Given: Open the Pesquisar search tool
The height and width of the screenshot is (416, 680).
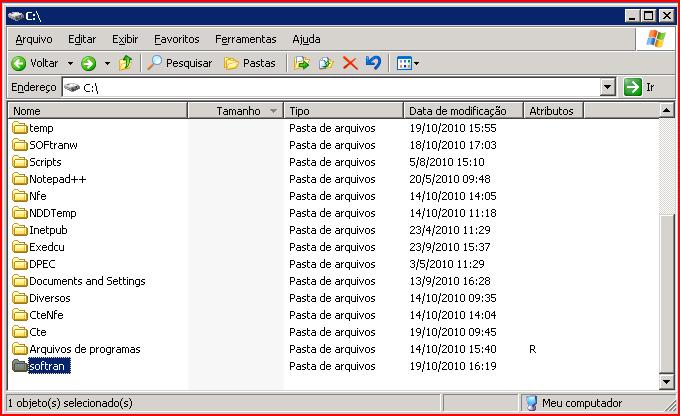Looking at the screenshot, I should pos(180,63).
